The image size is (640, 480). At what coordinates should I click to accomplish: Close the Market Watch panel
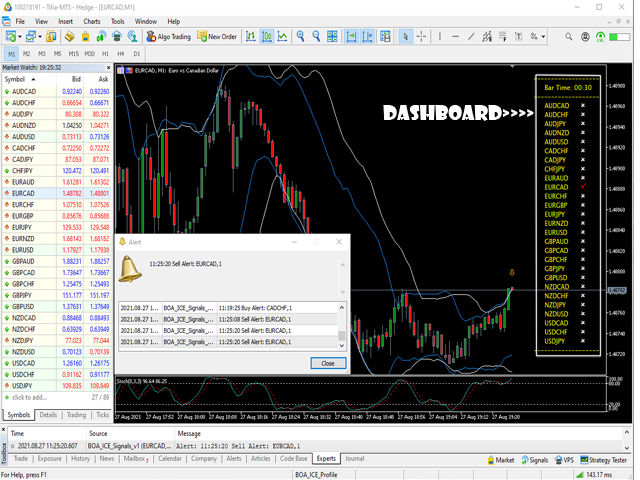pyautogui.click(x=108, y=68)
